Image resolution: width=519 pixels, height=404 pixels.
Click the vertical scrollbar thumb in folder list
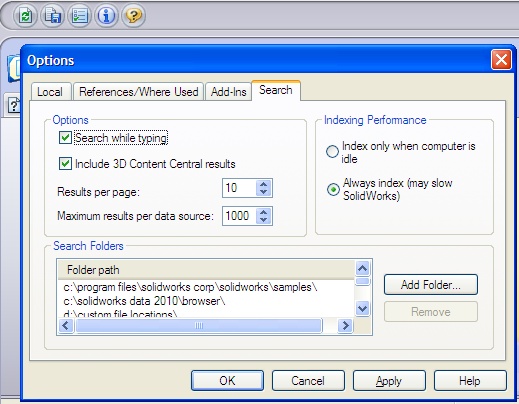pos(362,281)
